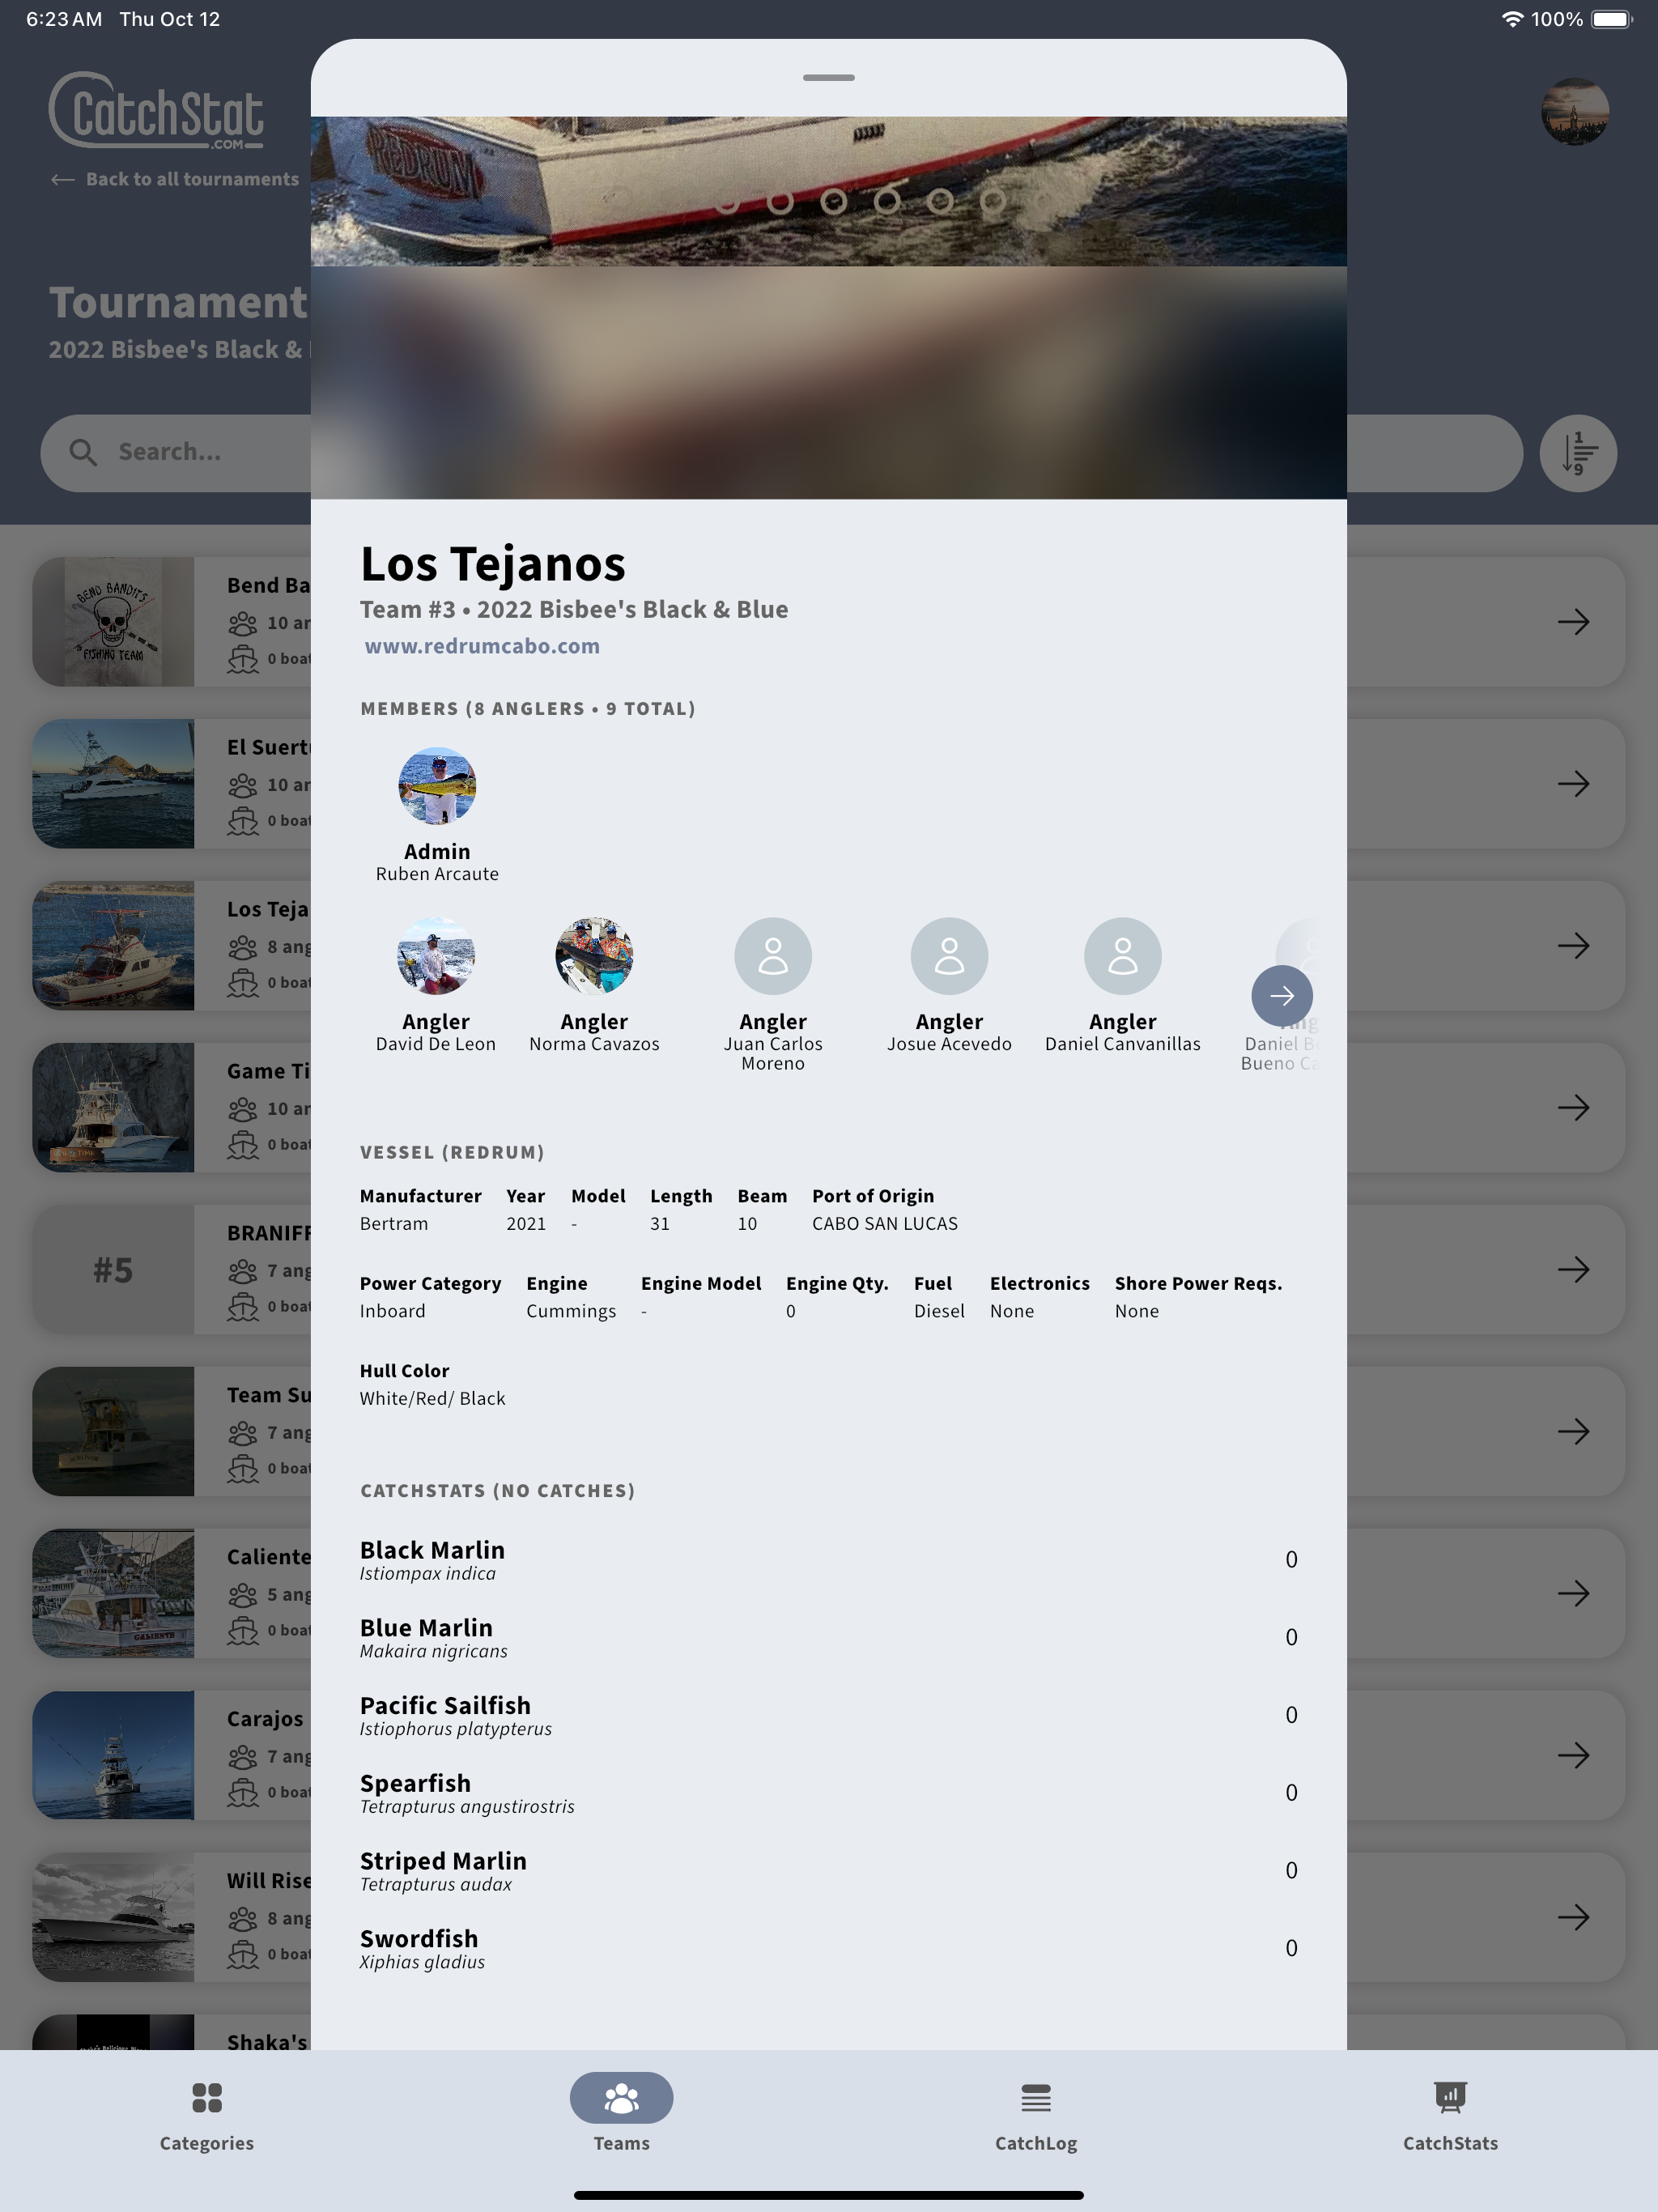Viewport: 1658px width, 2212px height.
Task: Click Carajos boat thumbnail
Action: pos(113,1756)
